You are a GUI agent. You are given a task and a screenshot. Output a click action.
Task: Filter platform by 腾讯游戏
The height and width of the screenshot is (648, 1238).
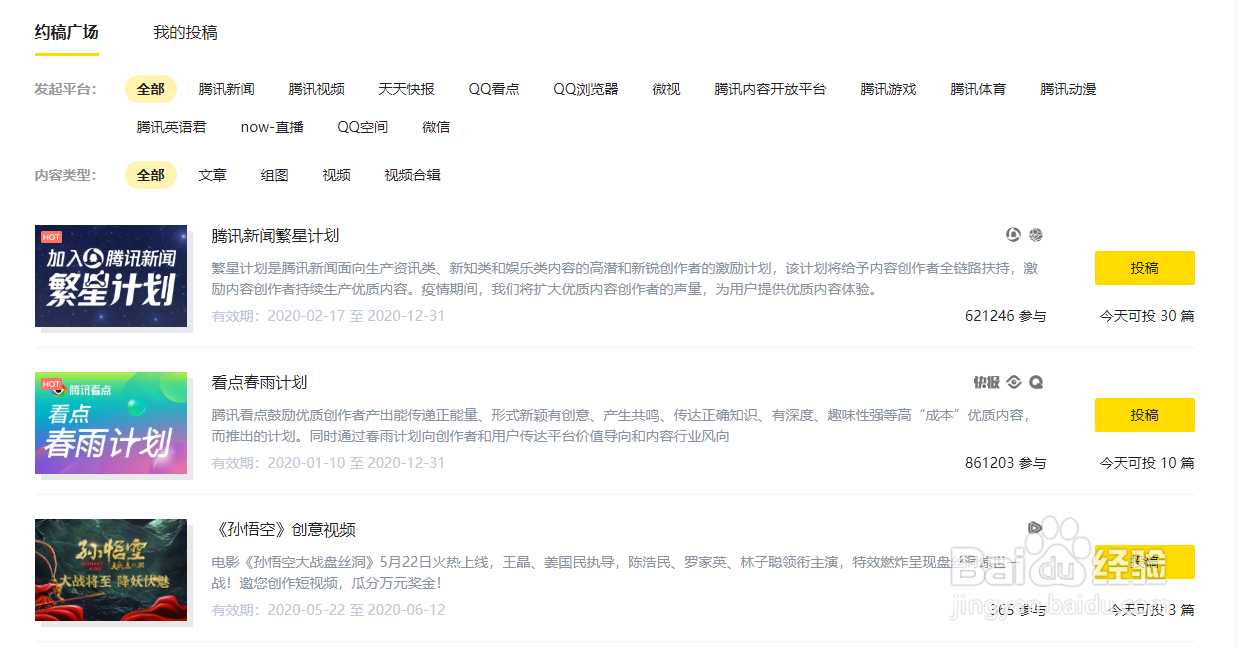888,89
